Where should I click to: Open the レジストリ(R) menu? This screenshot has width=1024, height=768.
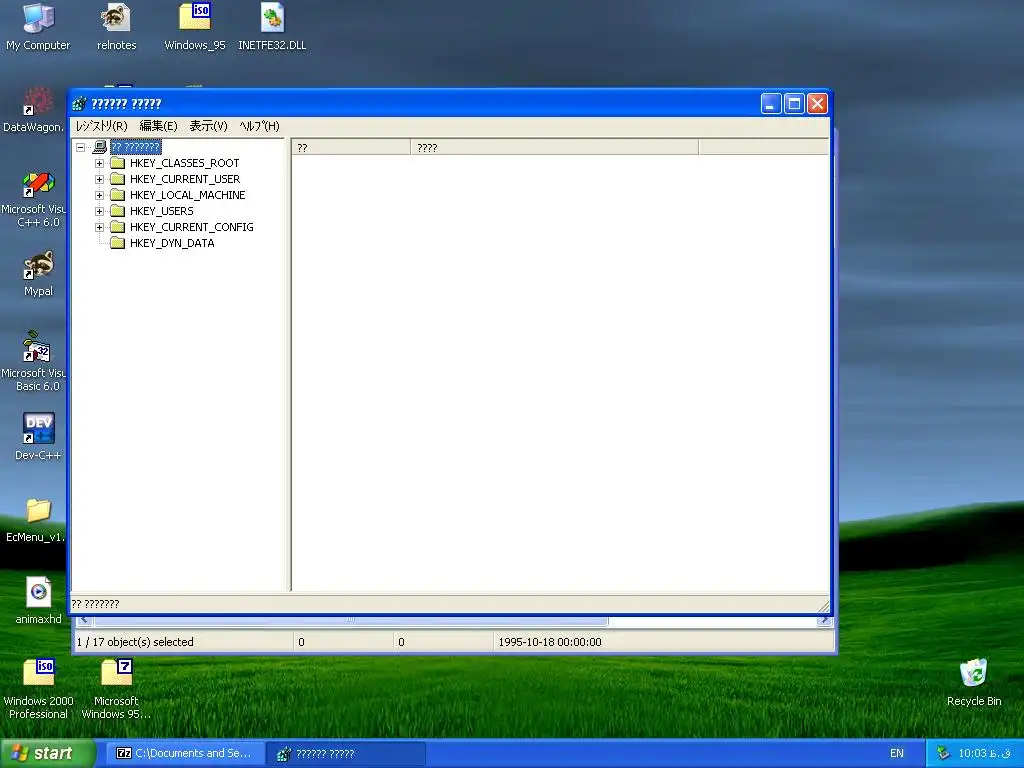click(x=101, y=126)
